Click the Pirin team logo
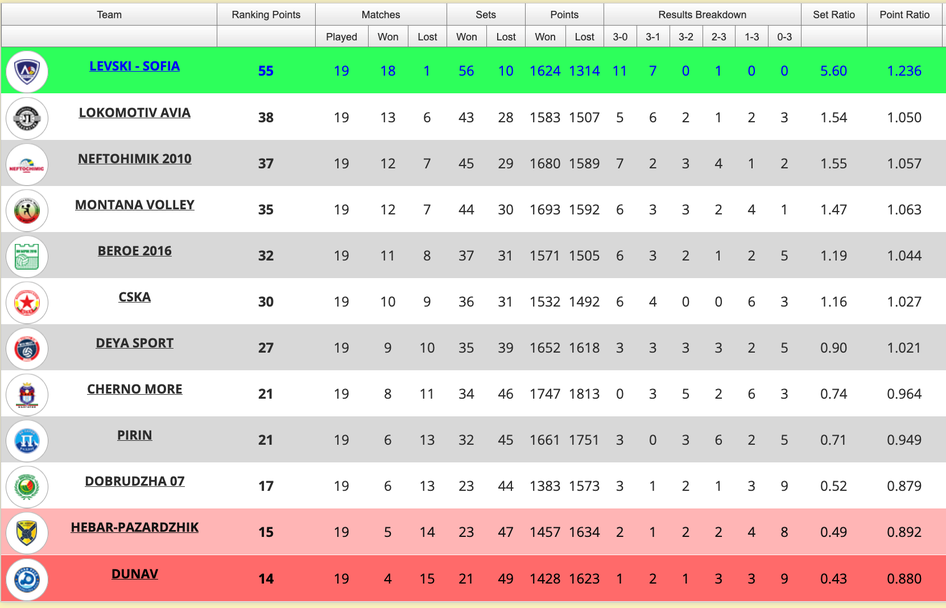This screenshot has height=608, width=946. [27, 440]
